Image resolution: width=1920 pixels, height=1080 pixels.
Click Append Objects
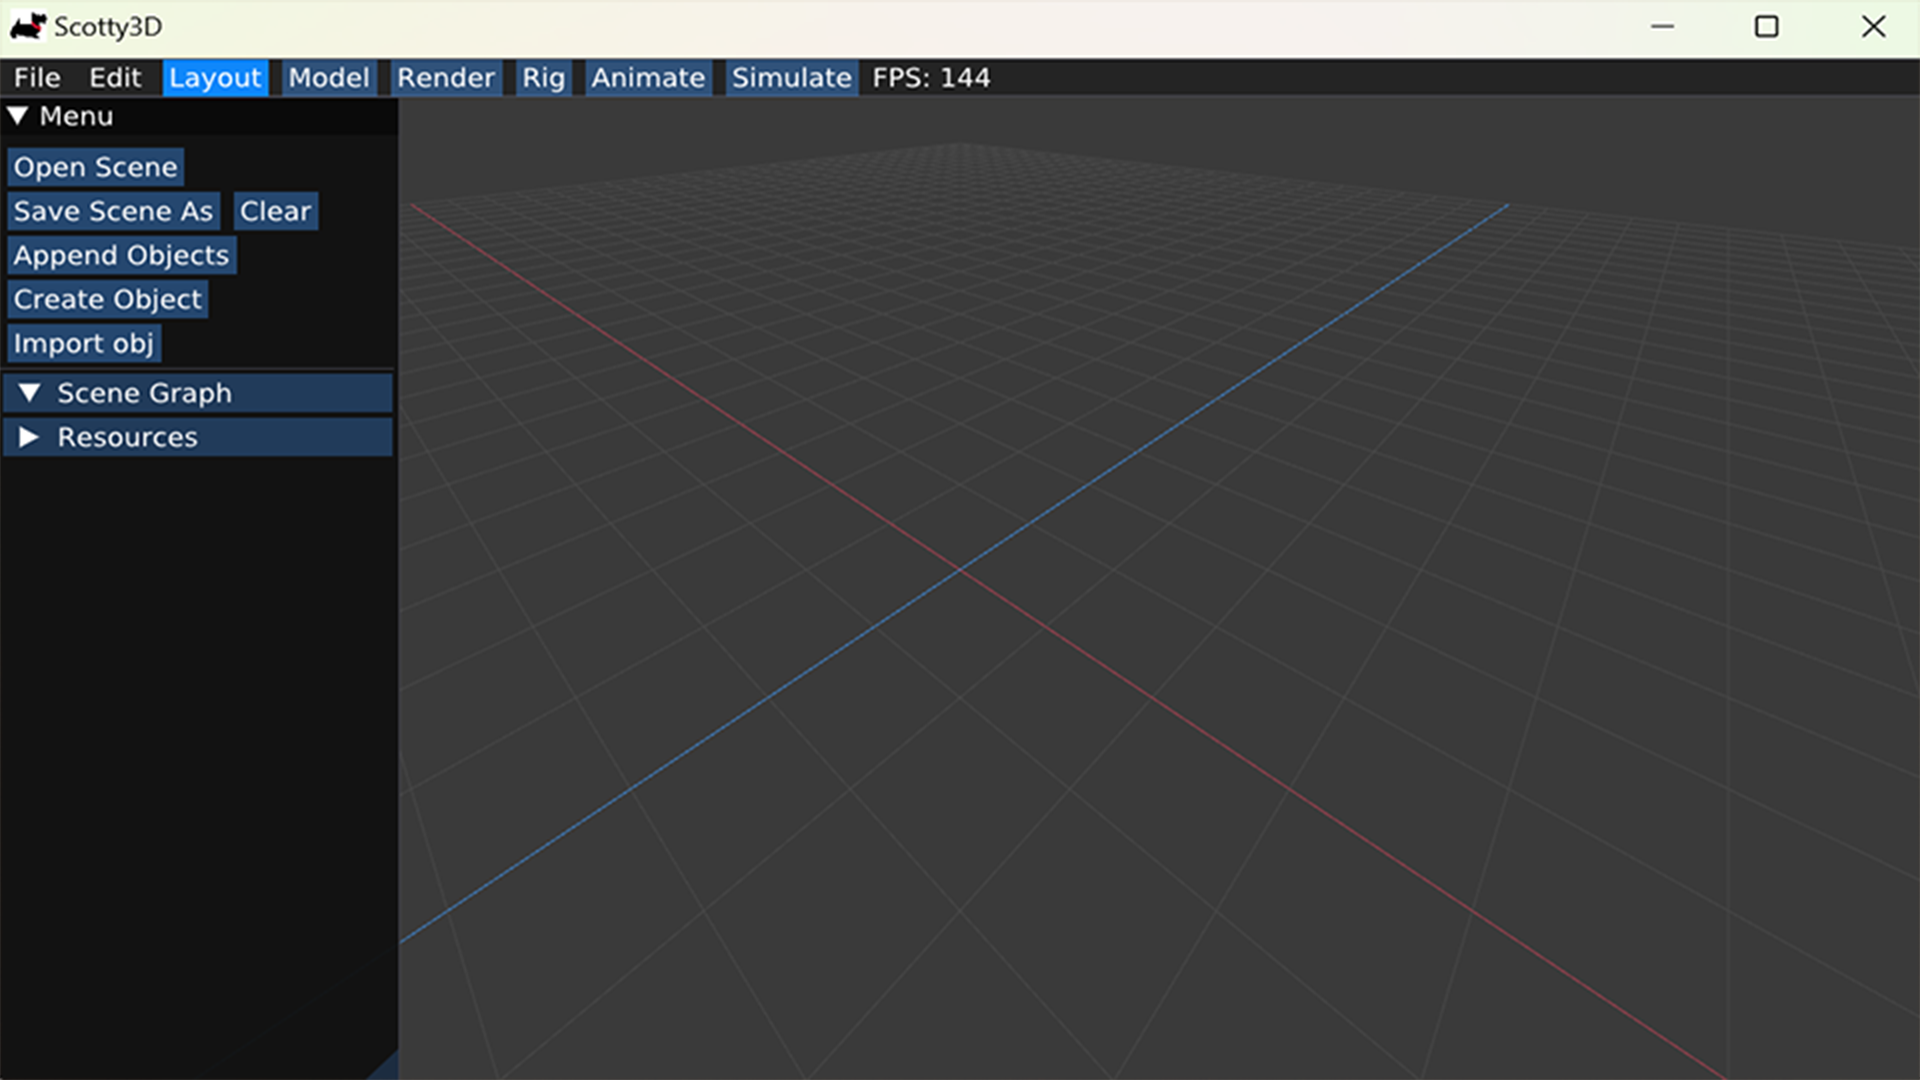pos(121,255)
